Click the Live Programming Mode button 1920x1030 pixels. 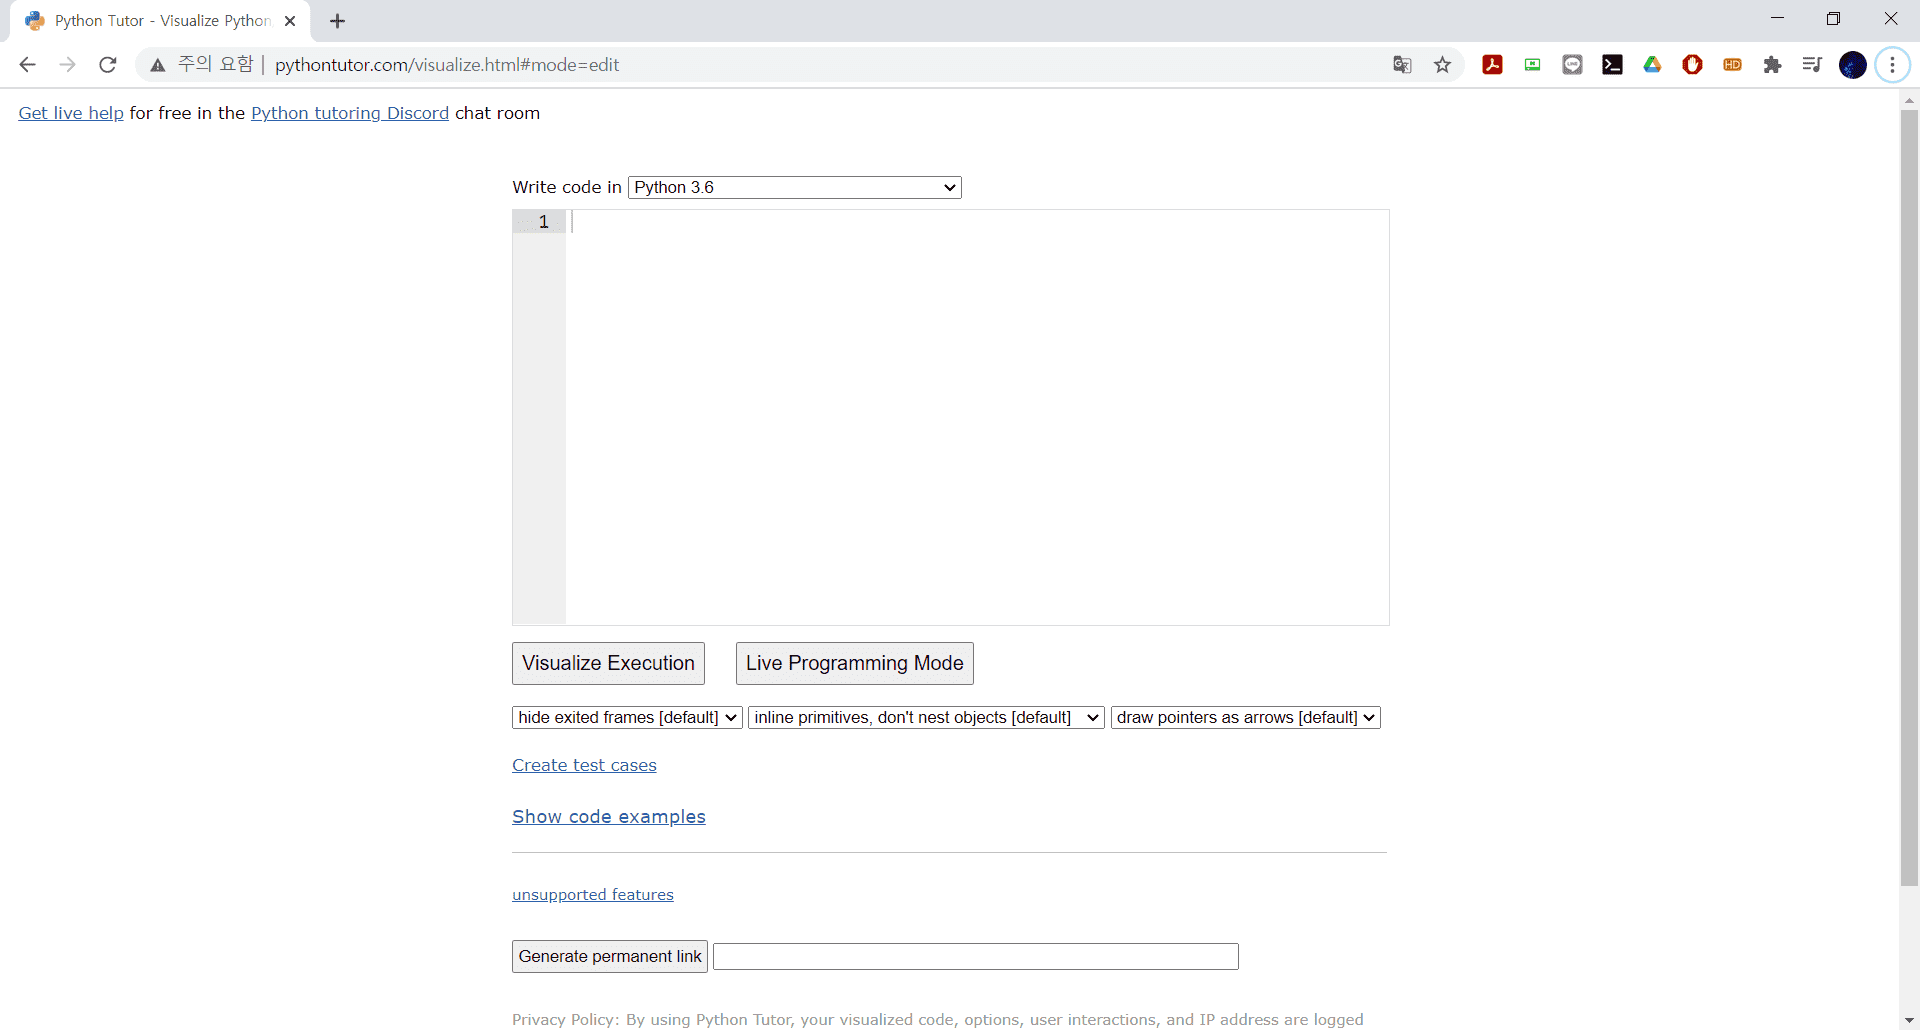pos(854,663)
